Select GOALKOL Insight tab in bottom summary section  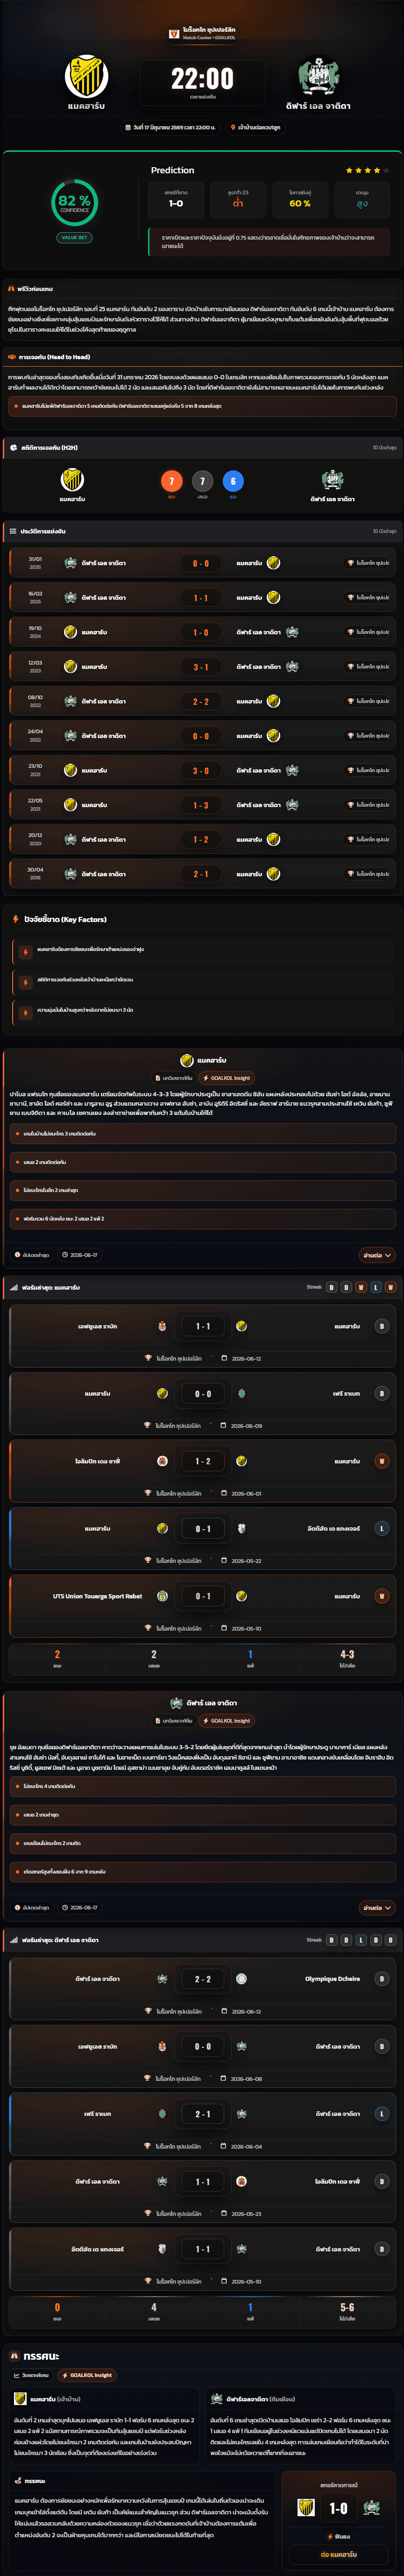click(x=87, y=2375)
